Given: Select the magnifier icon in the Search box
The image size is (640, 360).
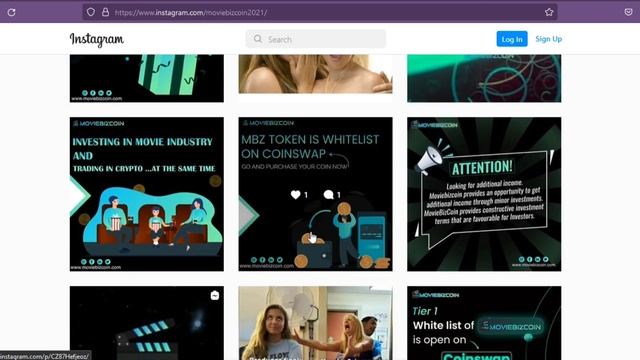Looking at the screenshot, I should tap(258, 39).
